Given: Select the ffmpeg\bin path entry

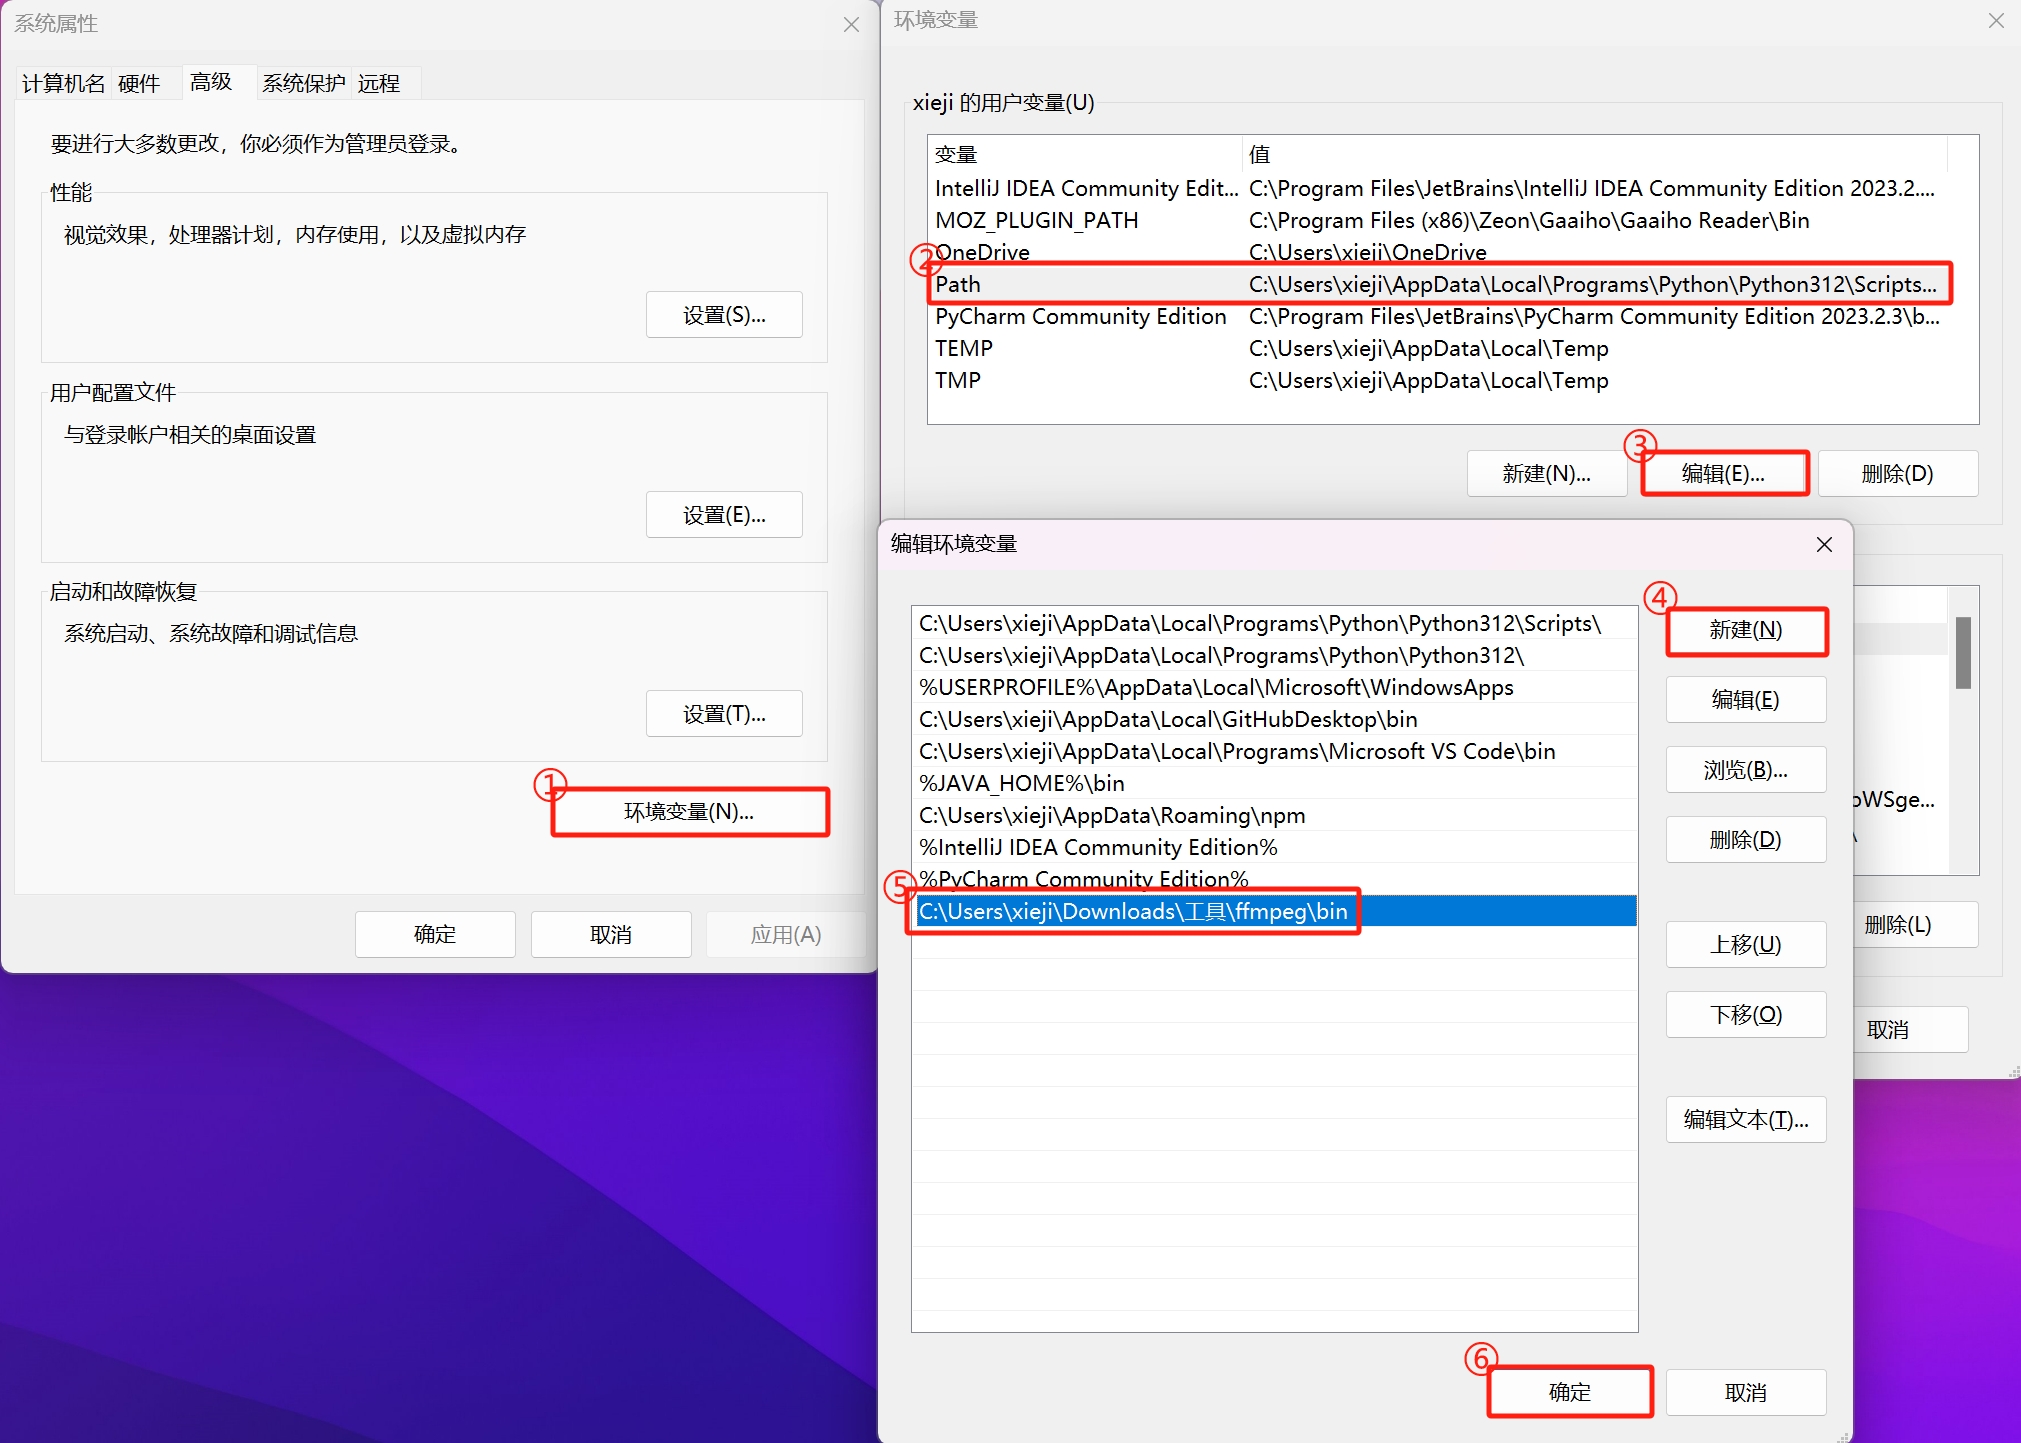Looking at the screenshot, I should 1133,911.
